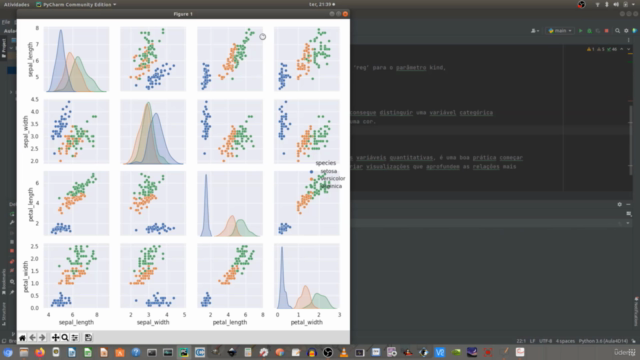Click the petal_length density subplot
The width and height of the screenshot is (640, 360).
click(230, 204)
